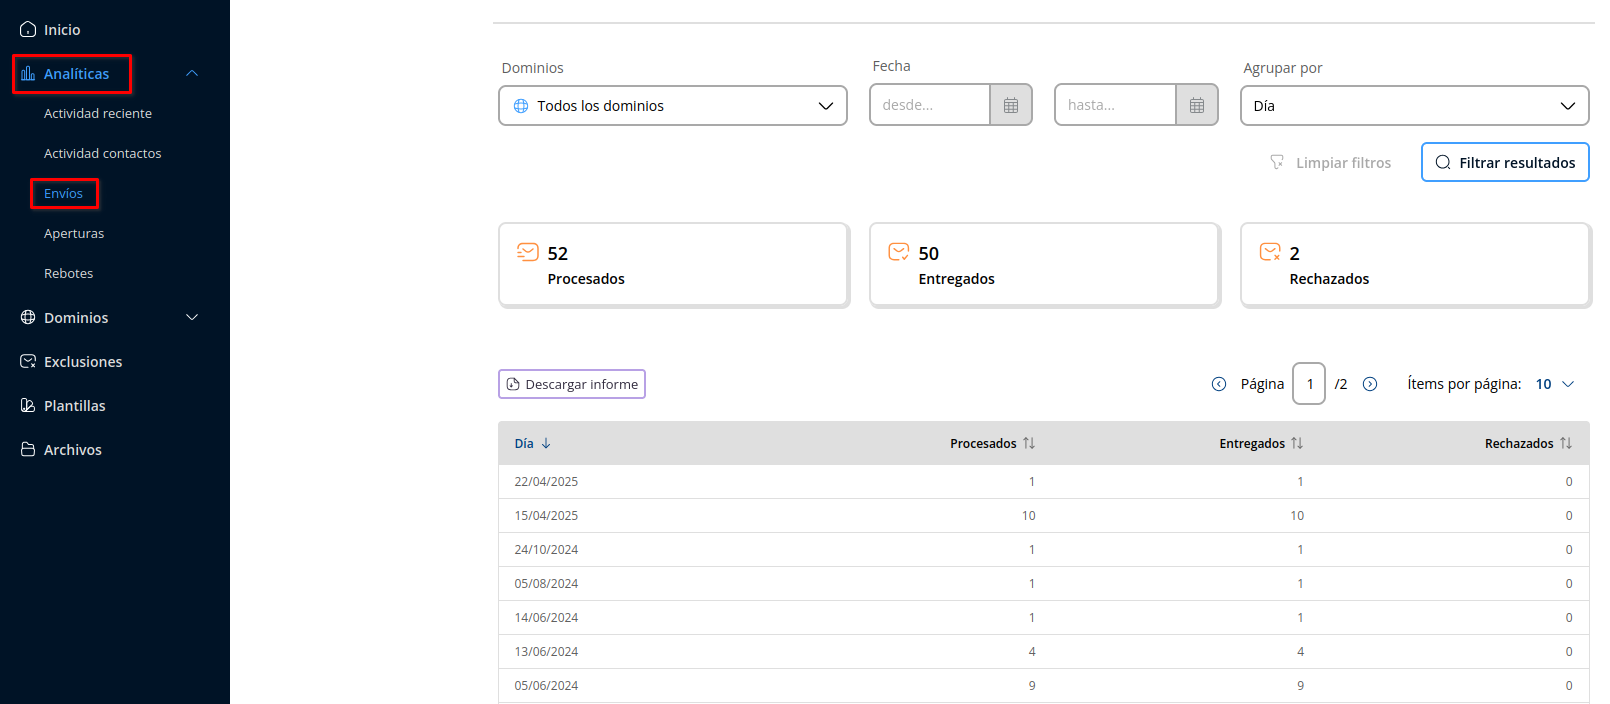
Task: Click Descargar informe button
Action: (x=572, y=384)
